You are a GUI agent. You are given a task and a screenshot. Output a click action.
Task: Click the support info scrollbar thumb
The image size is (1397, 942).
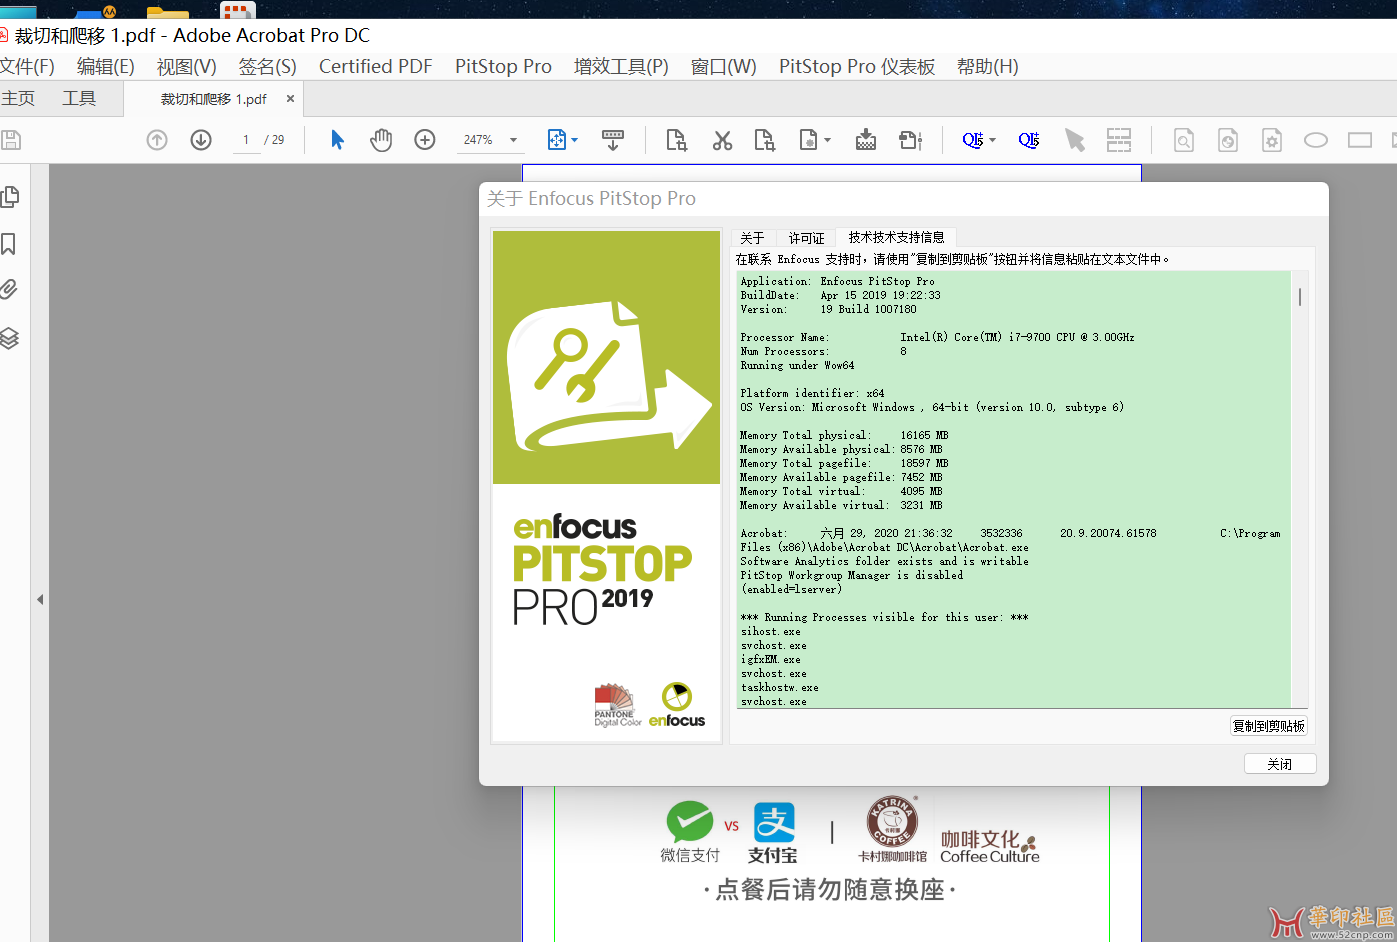coord(1300,296)
